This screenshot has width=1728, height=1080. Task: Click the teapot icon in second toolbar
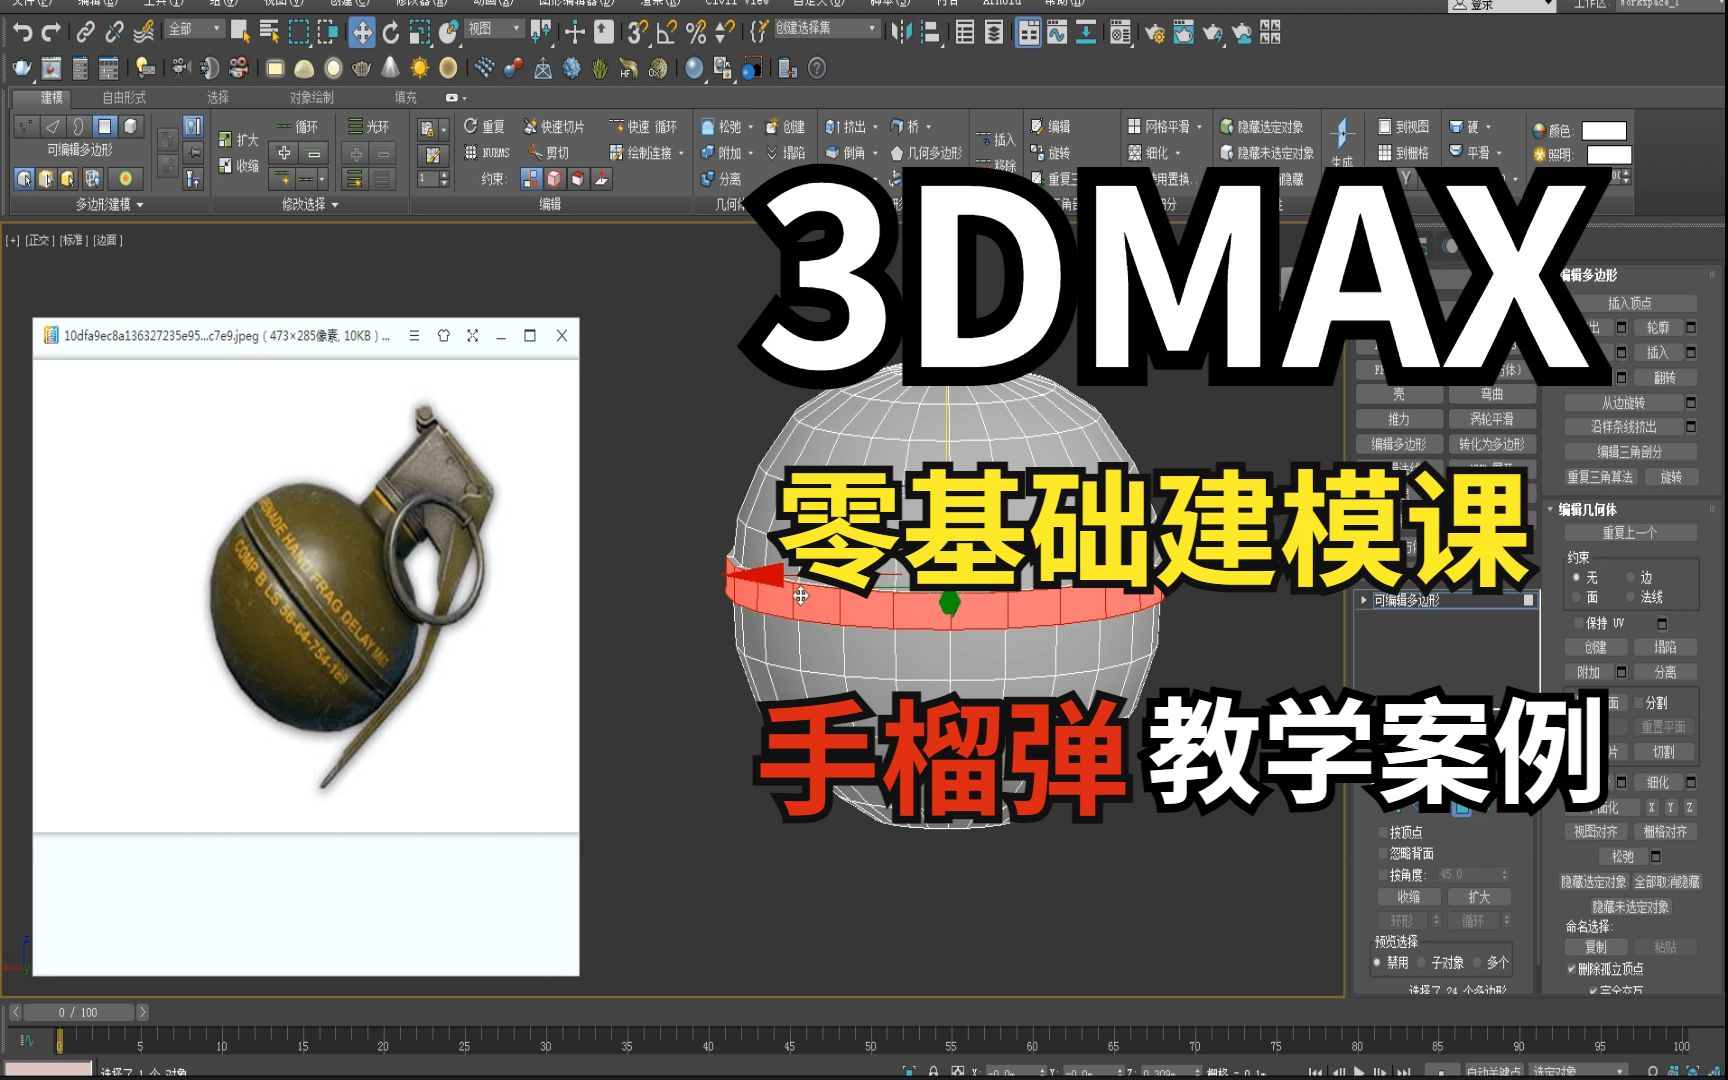pos(21,68)
